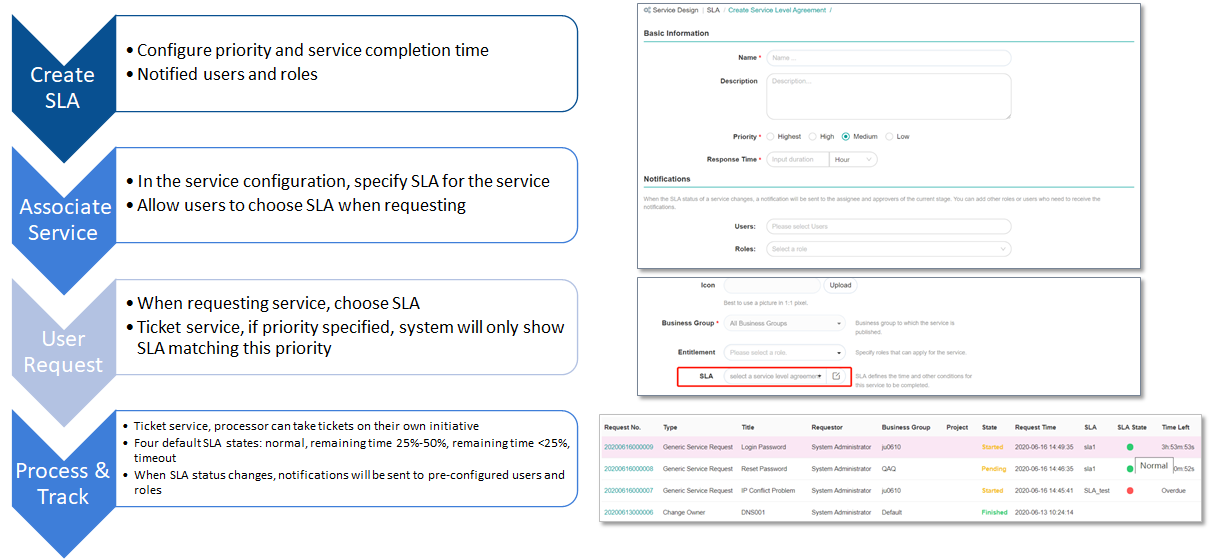The height and width of the screenshot is (559, 1211).
Task: Open the Users 'Please select Users' selector
Action: click(x=889, y=227)
